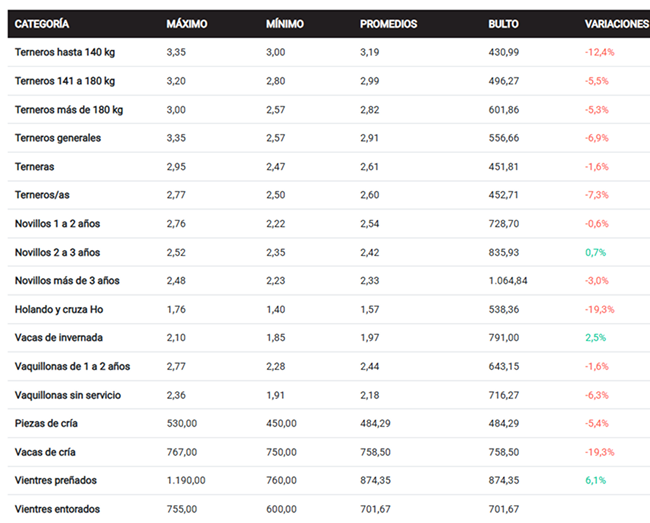Viewport: 650px width, 523px height.
Task: Select the Holando y cruza Ho row
Action: tap(59, 310)
